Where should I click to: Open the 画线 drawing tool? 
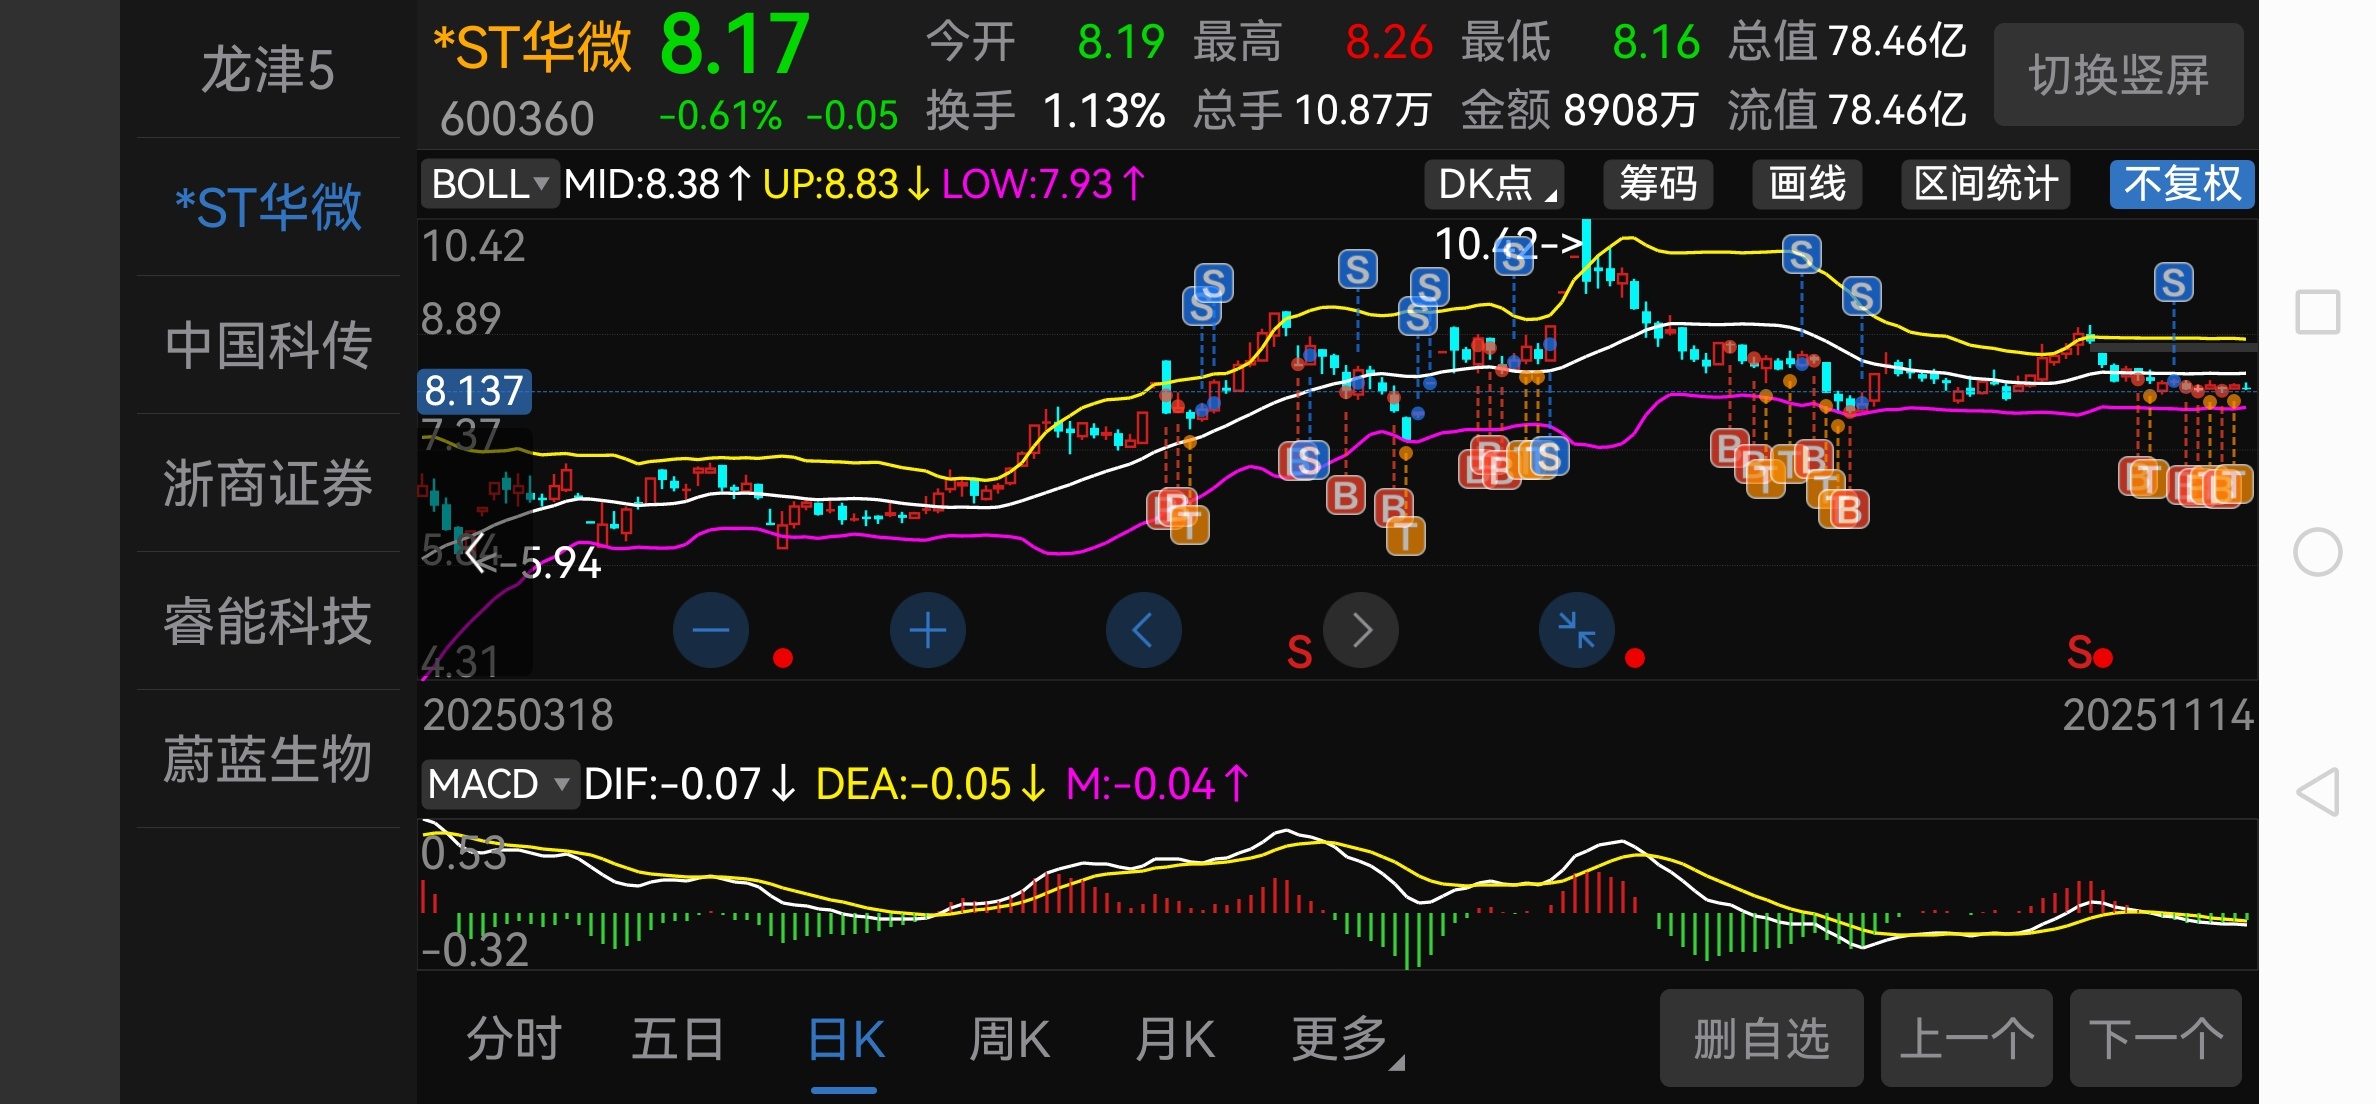(1806, 184)
